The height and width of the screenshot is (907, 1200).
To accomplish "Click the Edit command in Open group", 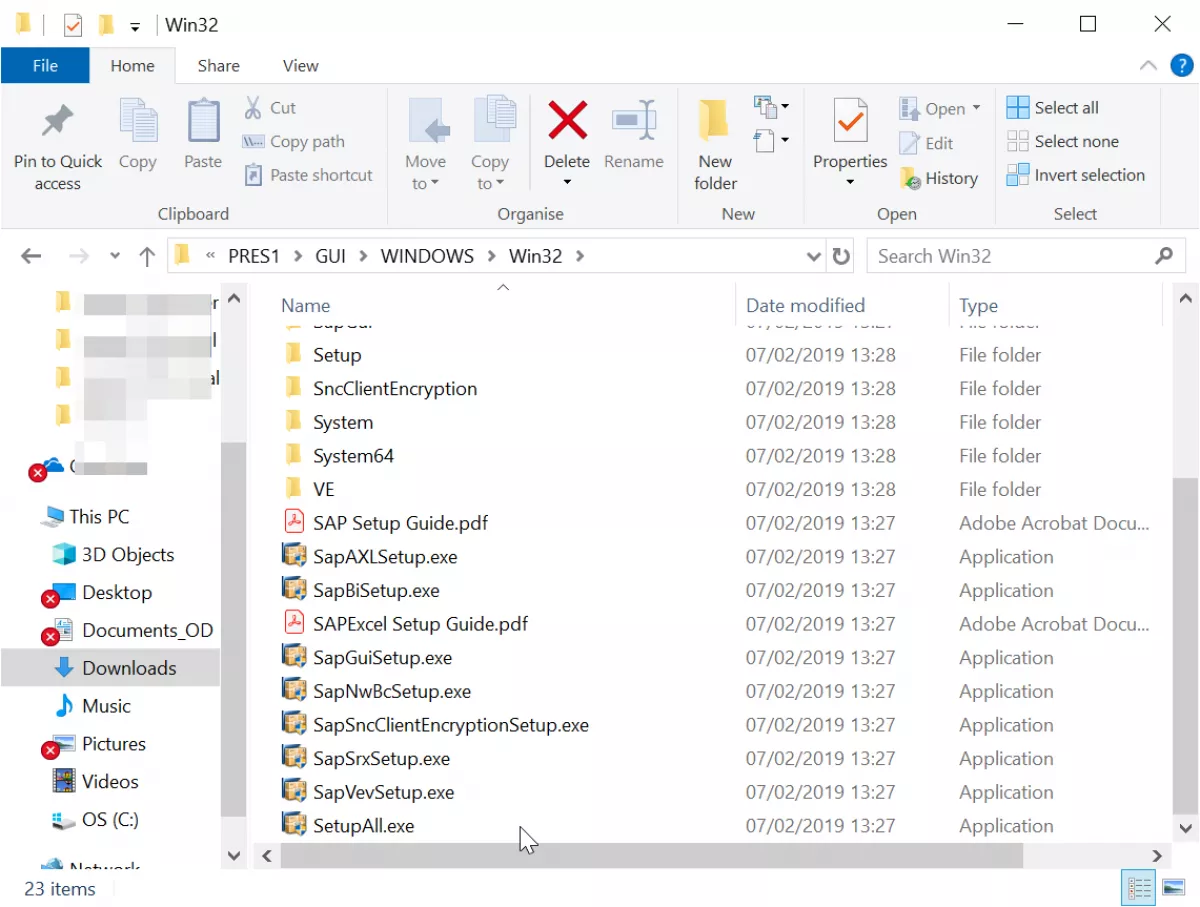I will point(926,143).
